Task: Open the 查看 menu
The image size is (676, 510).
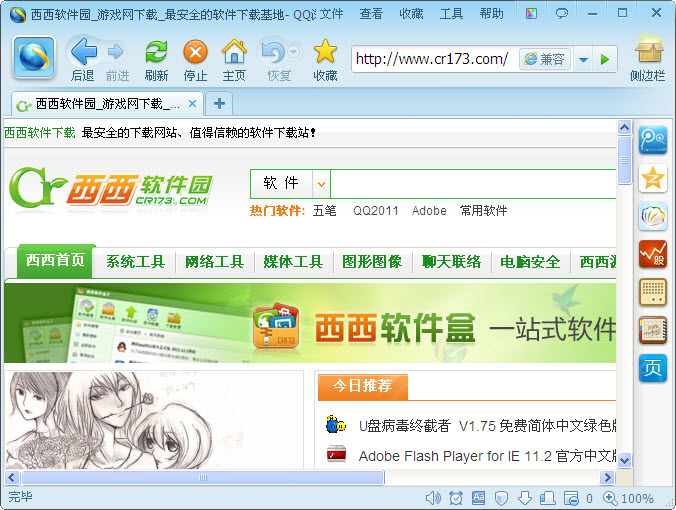Action: [371, 14]
